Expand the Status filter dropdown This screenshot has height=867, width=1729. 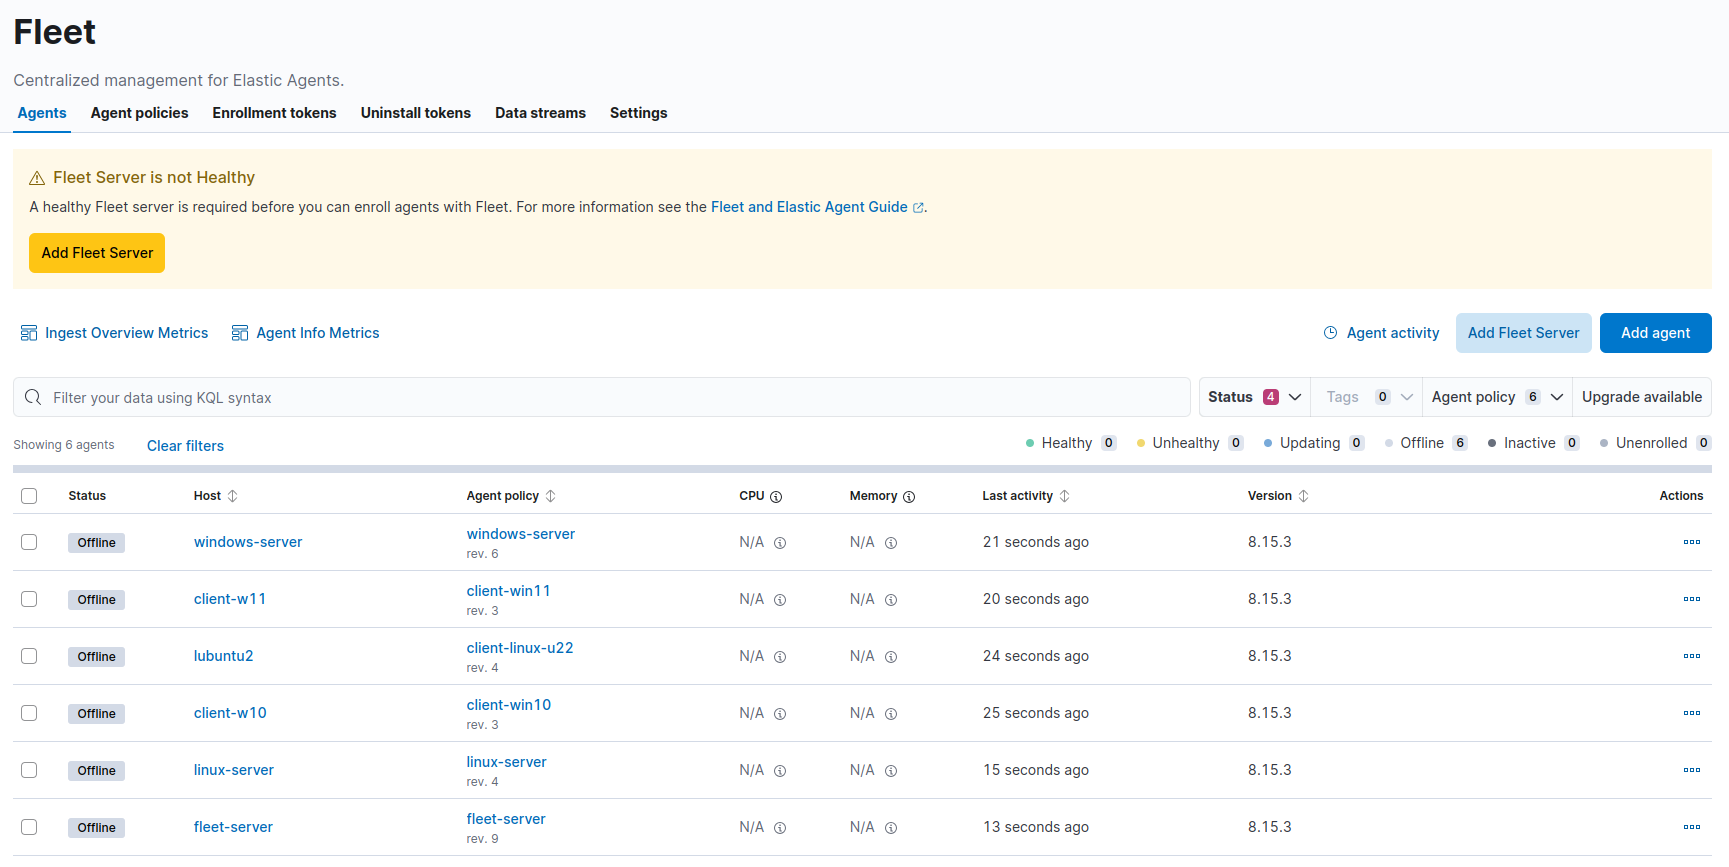pyautogui.click(x=1254, y=397)
